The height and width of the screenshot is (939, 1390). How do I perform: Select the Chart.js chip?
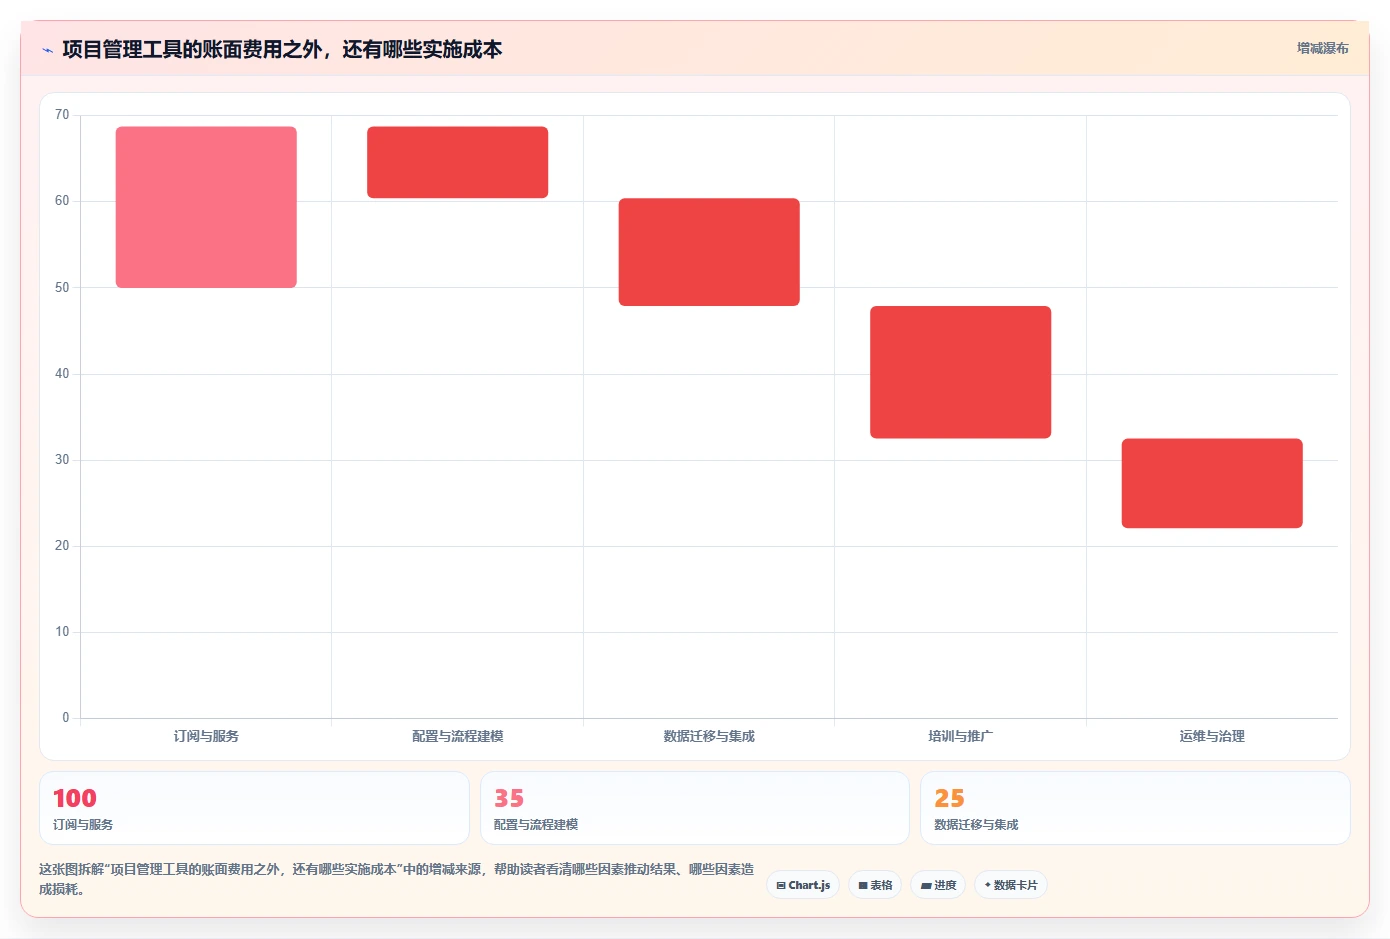point(803,885)
